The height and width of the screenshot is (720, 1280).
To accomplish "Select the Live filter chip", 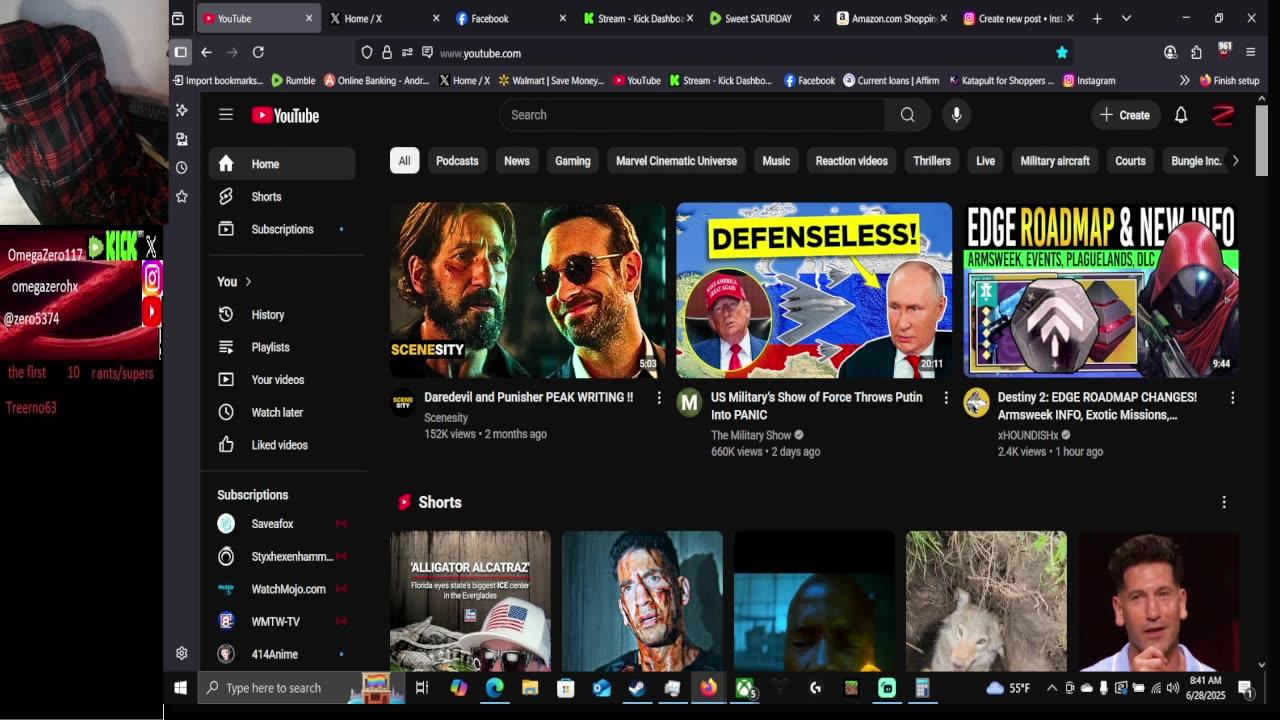I will (986, 161).
